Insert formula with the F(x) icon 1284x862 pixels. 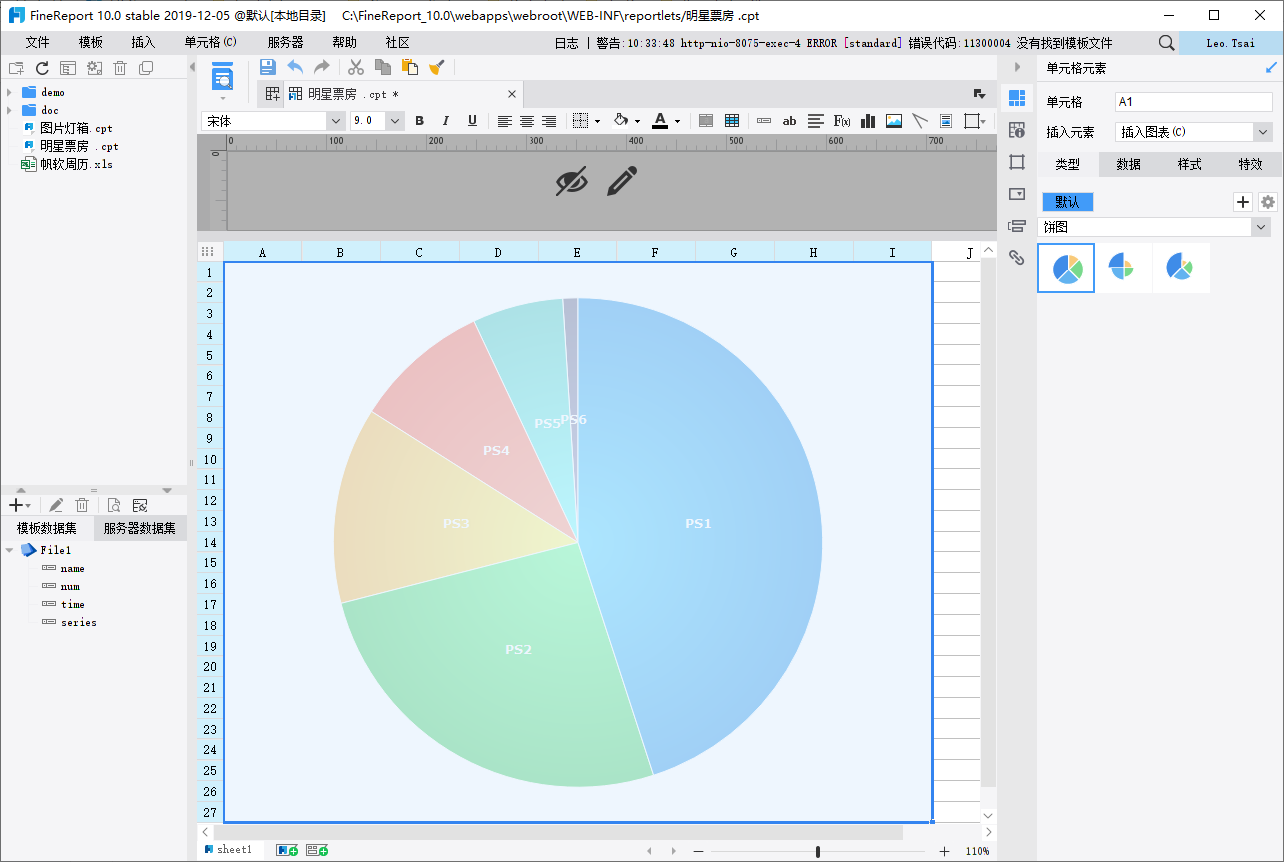842,121
